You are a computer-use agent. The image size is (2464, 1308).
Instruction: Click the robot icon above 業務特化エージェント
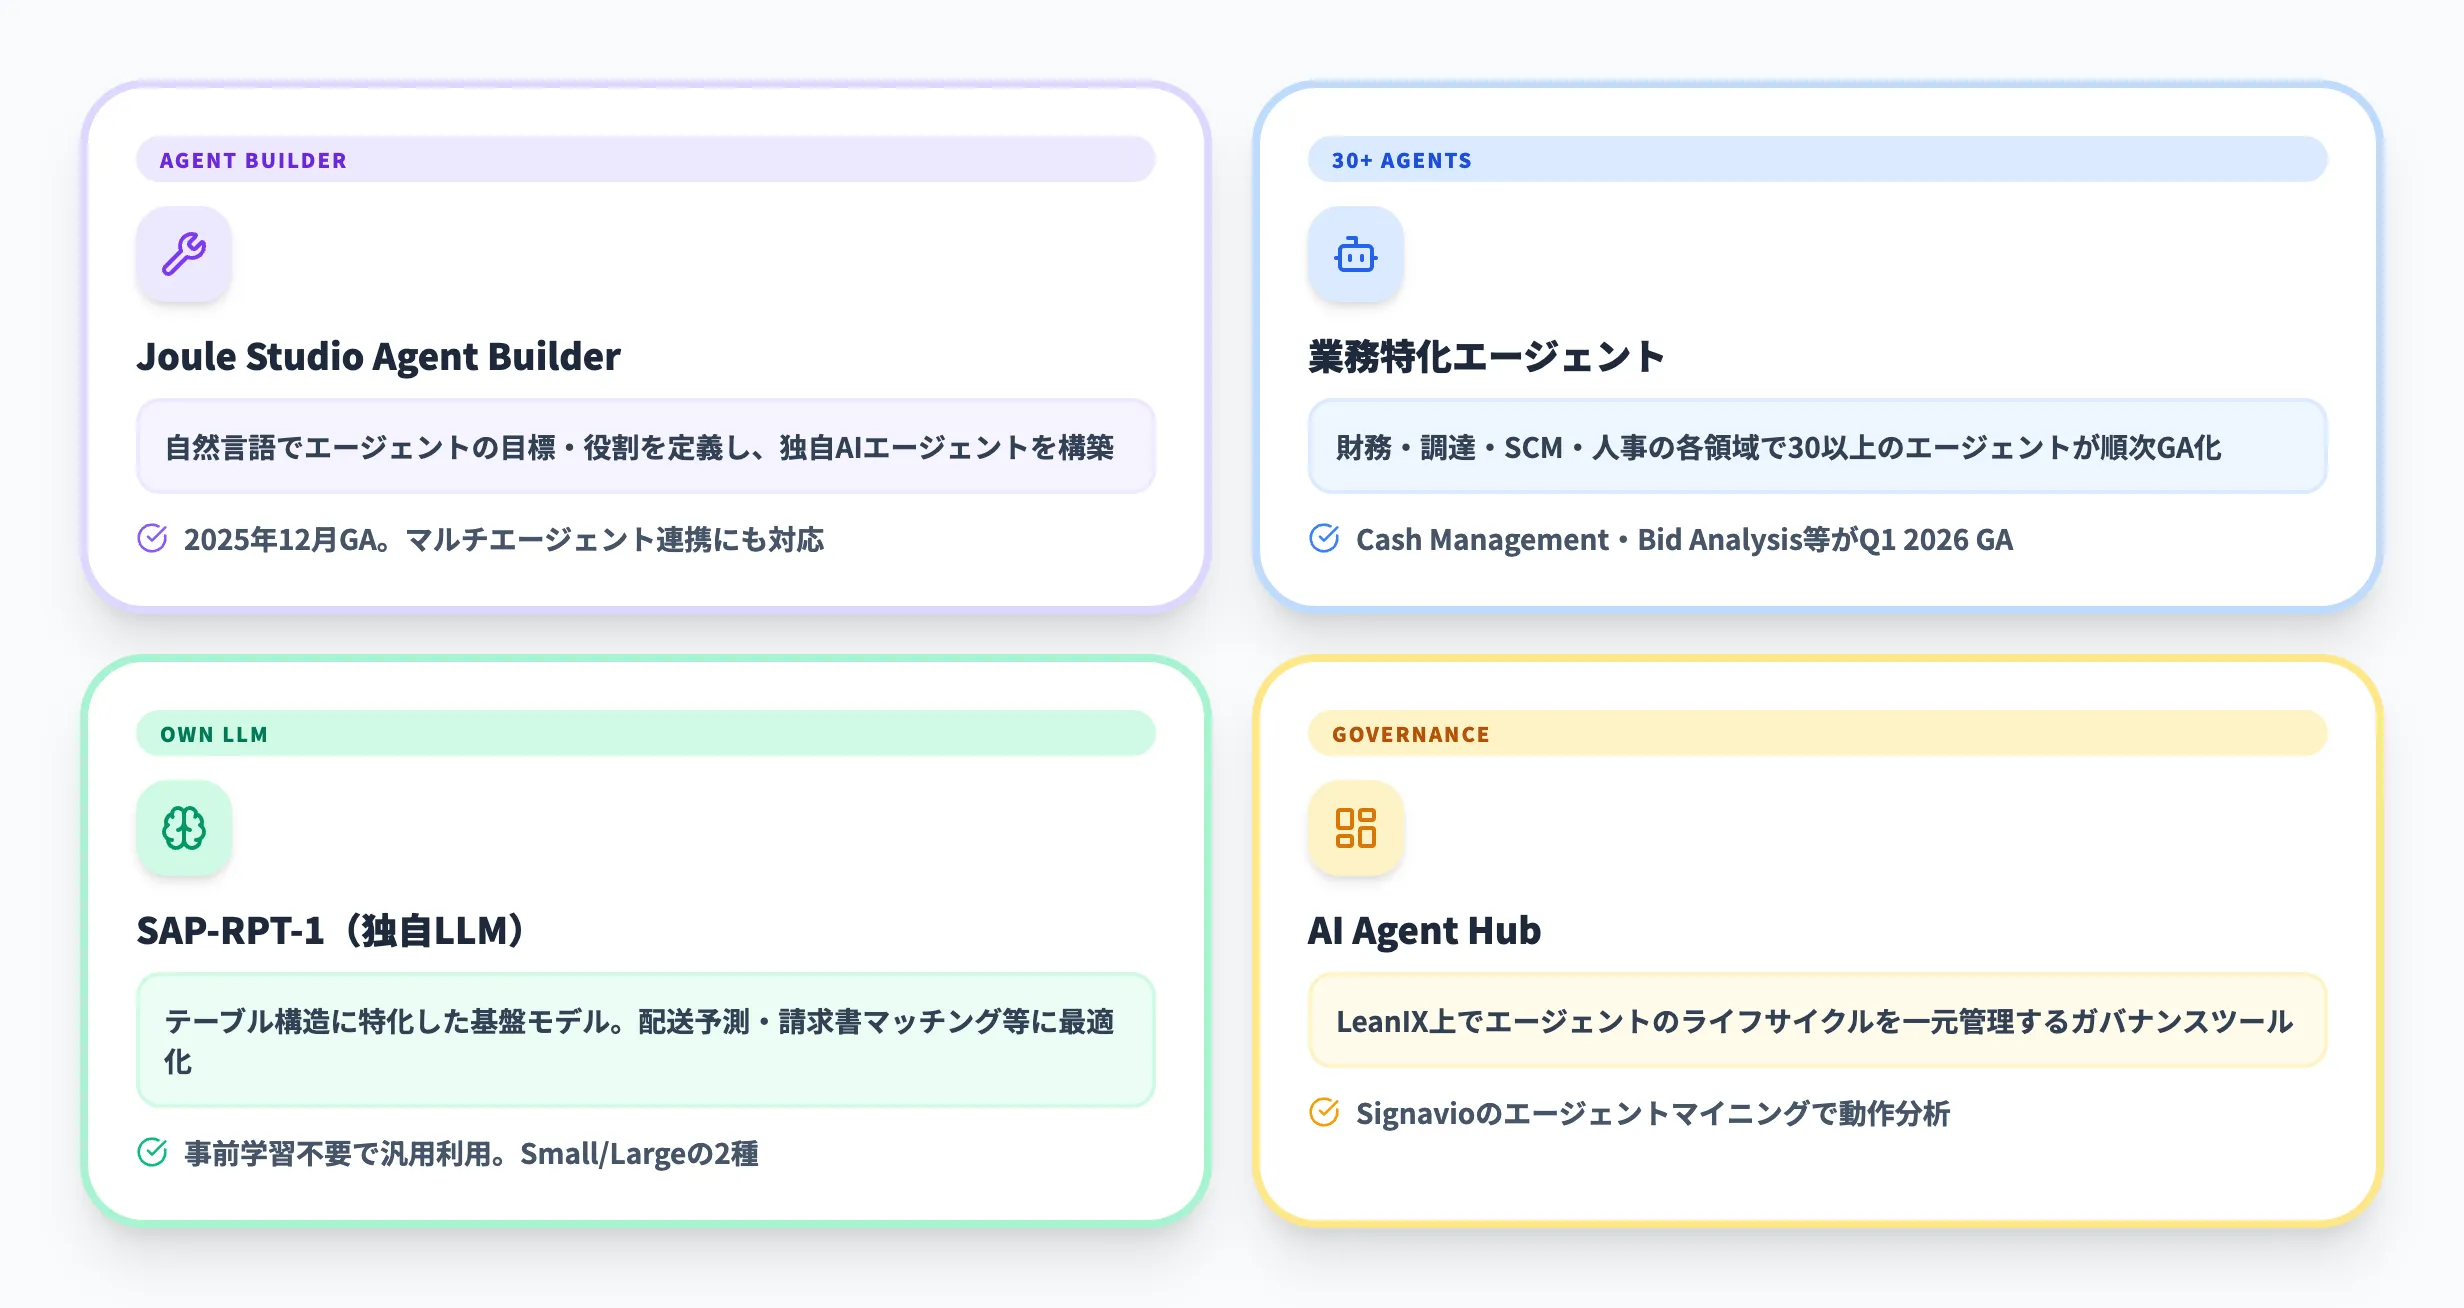pyautogui.click(x=1356, y=255)
